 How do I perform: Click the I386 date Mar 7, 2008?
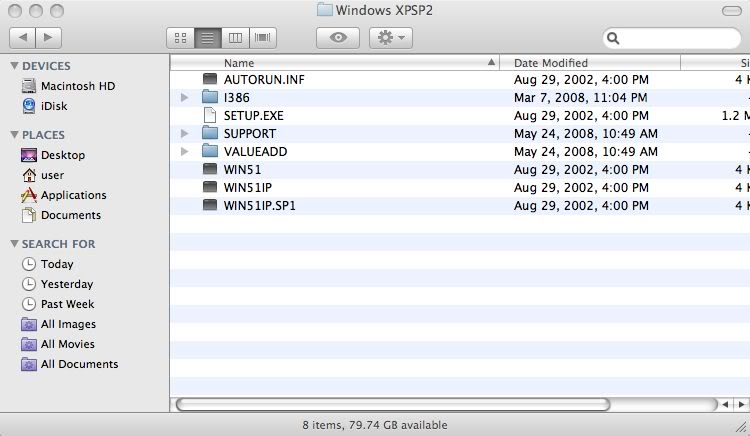(x=581, y=98)
